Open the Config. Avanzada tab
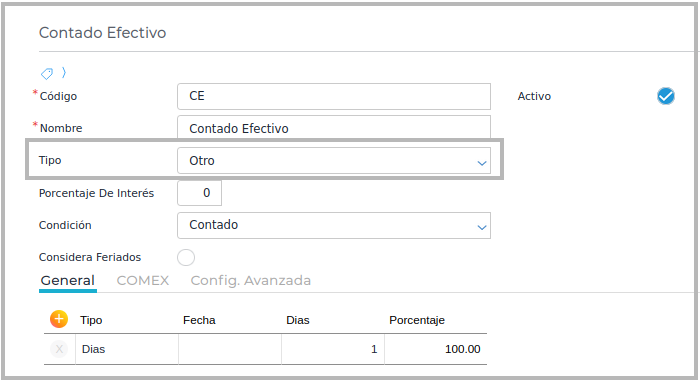700x381 pixels. click(x=250, y=281)
